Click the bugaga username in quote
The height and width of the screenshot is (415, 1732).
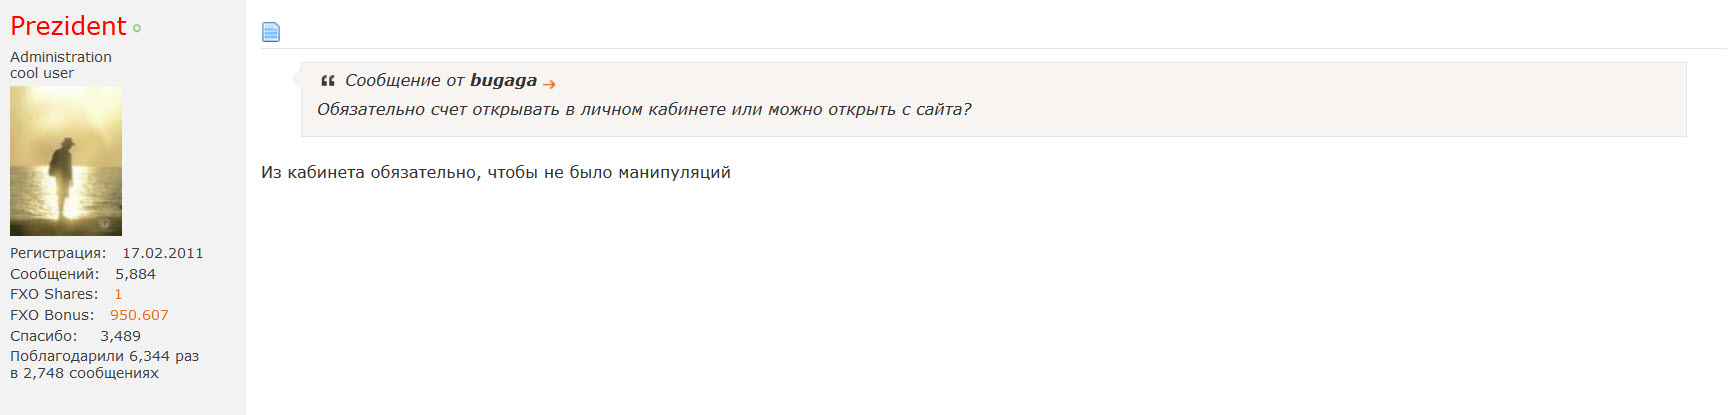[x=503, y=81]
